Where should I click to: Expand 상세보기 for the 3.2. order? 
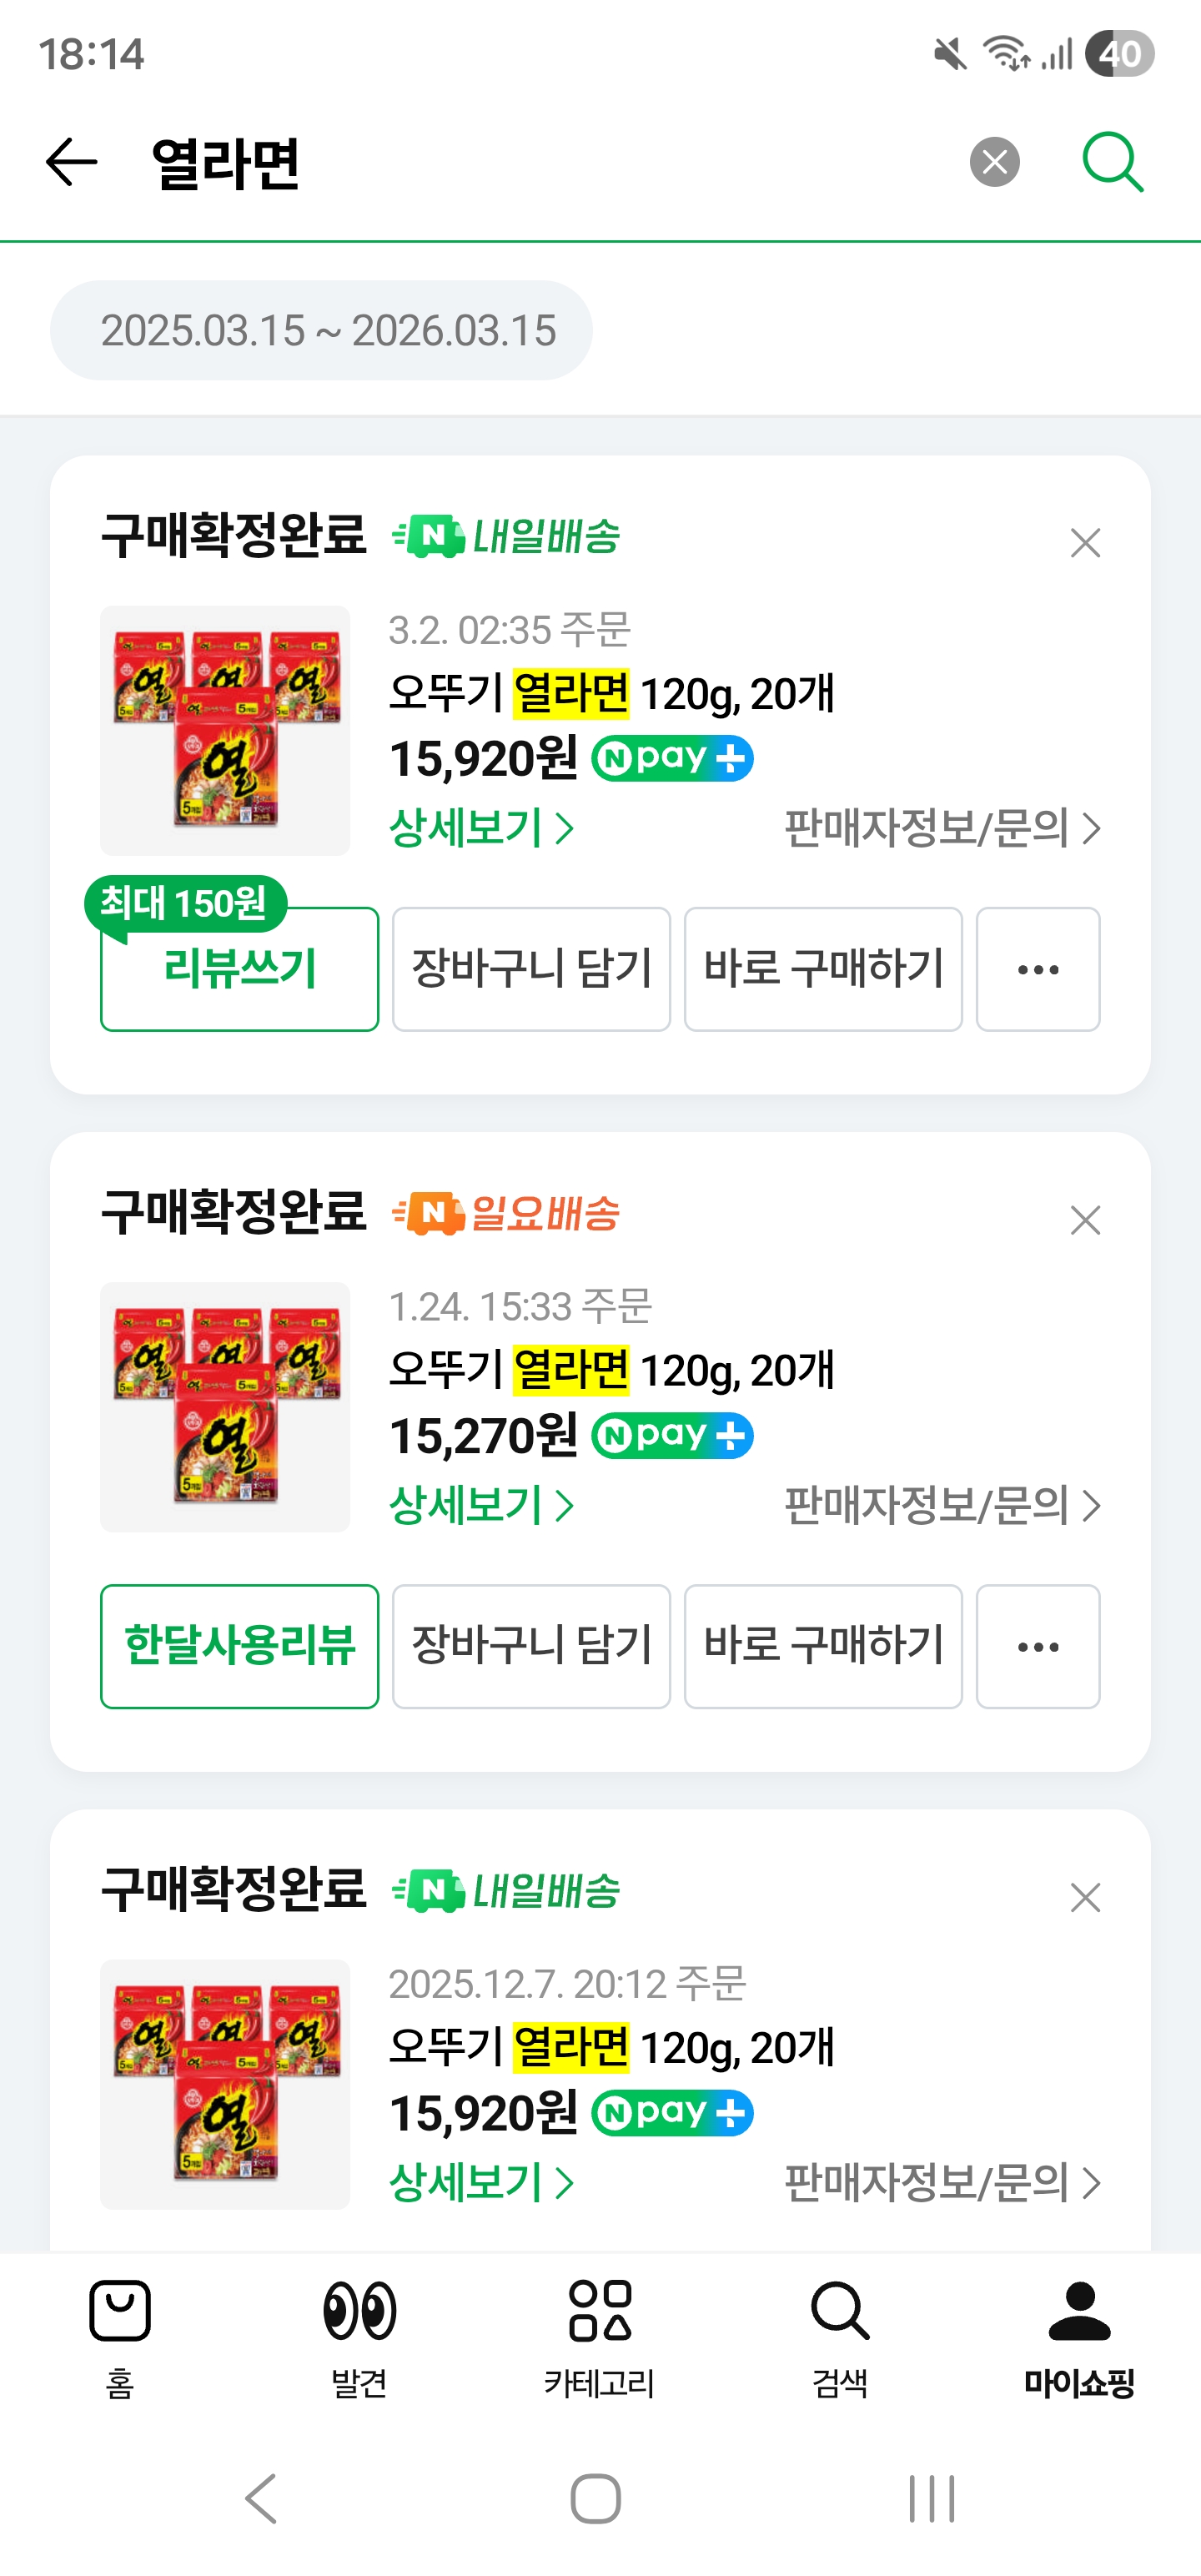tap(481, 828)
